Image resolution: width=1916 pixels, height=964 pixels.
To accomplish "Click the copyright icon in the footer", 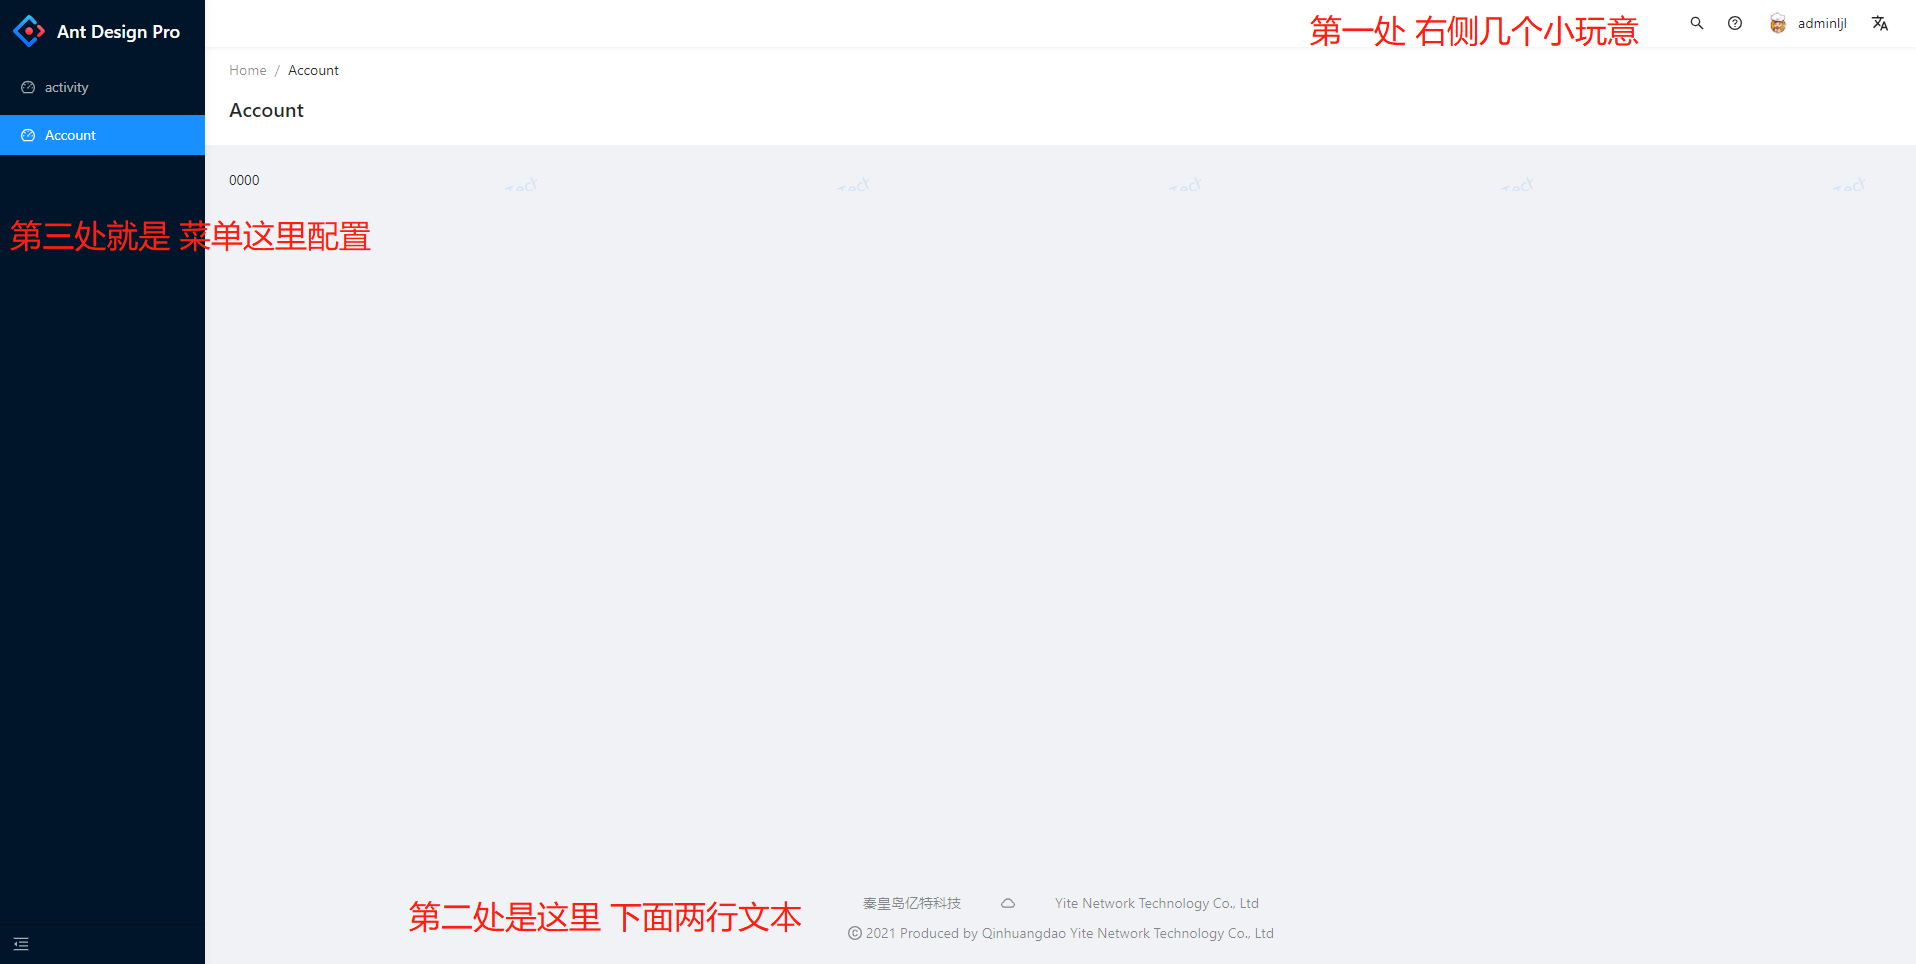I will click(854, 933).
